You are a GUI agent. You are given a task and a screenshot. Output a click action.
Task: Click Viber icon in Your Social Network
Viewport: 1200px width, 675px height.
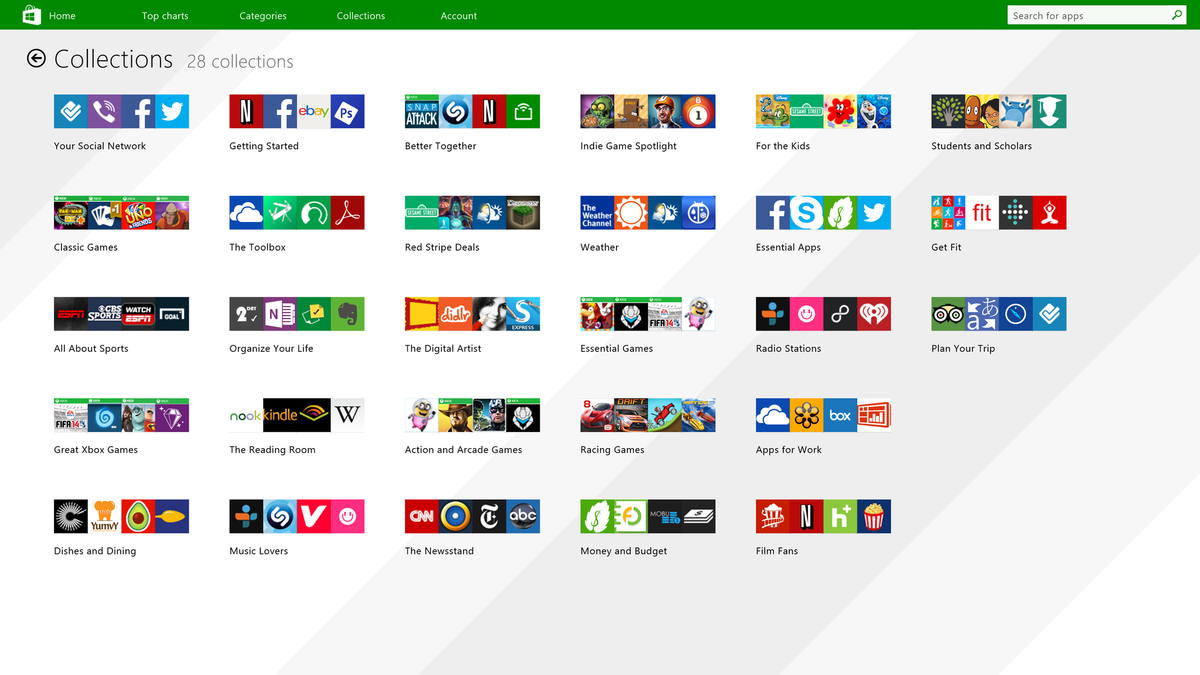coord(105,112)
